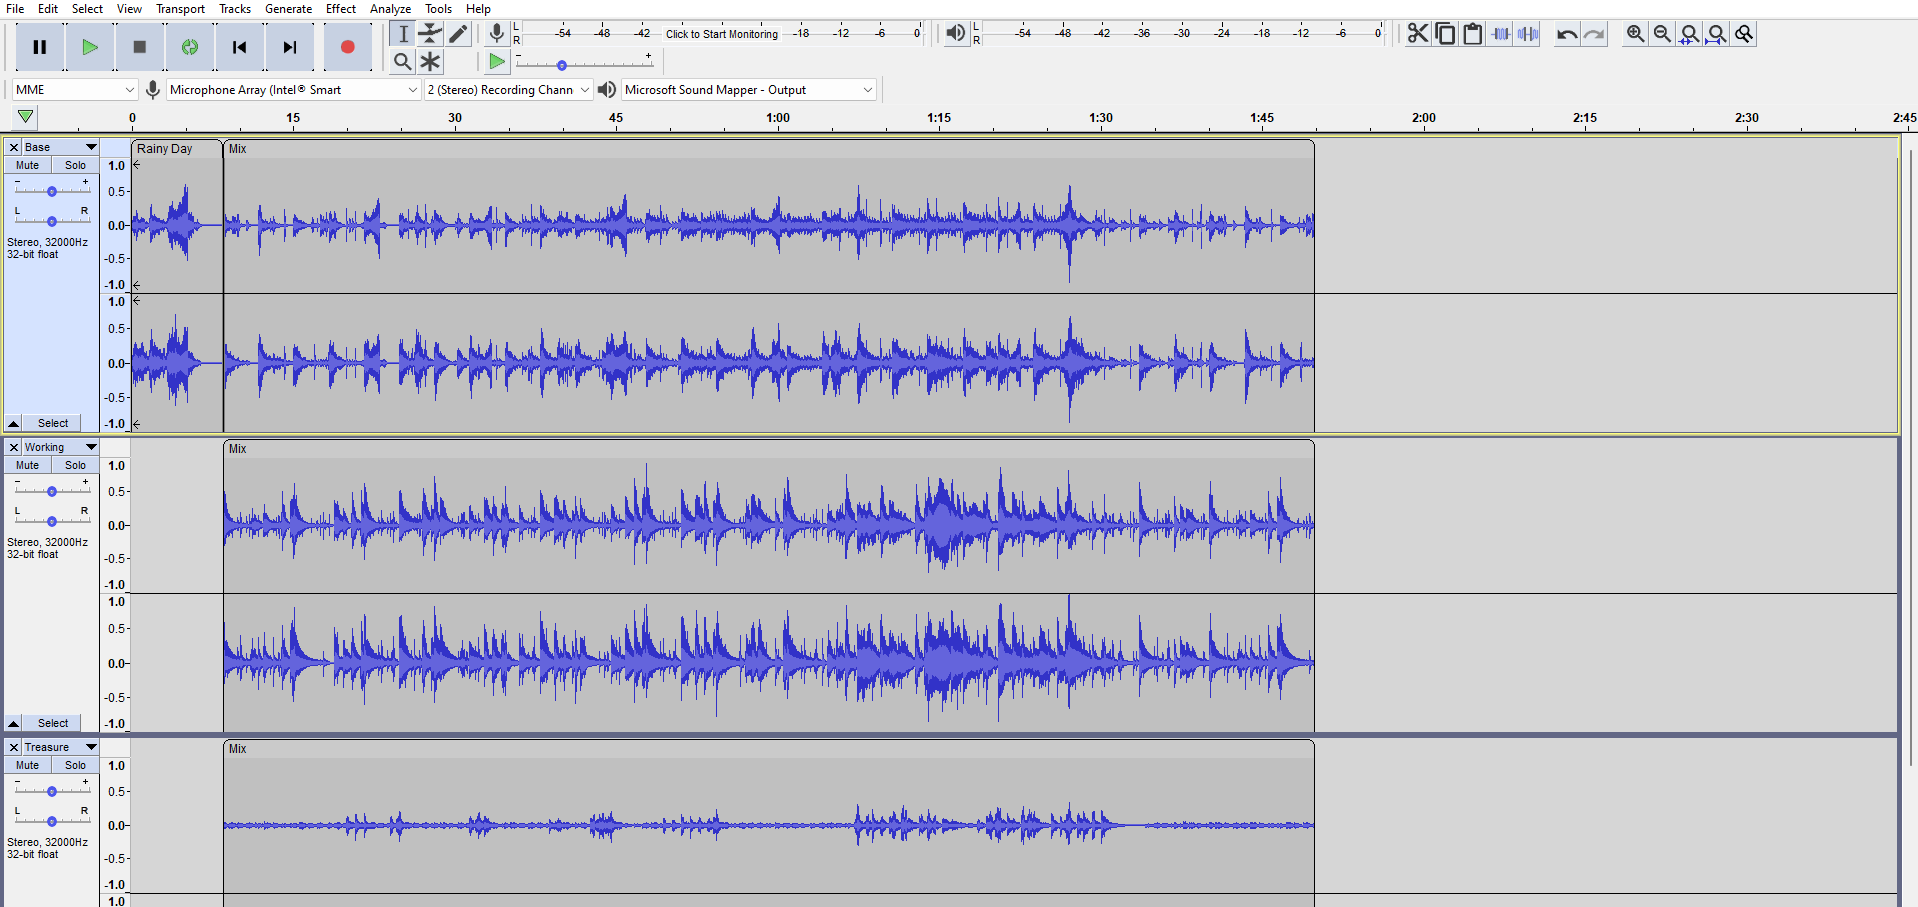This screenshot has width=1918, height=907.
Task: Click the record meter microphone icon
Action: 496,33
